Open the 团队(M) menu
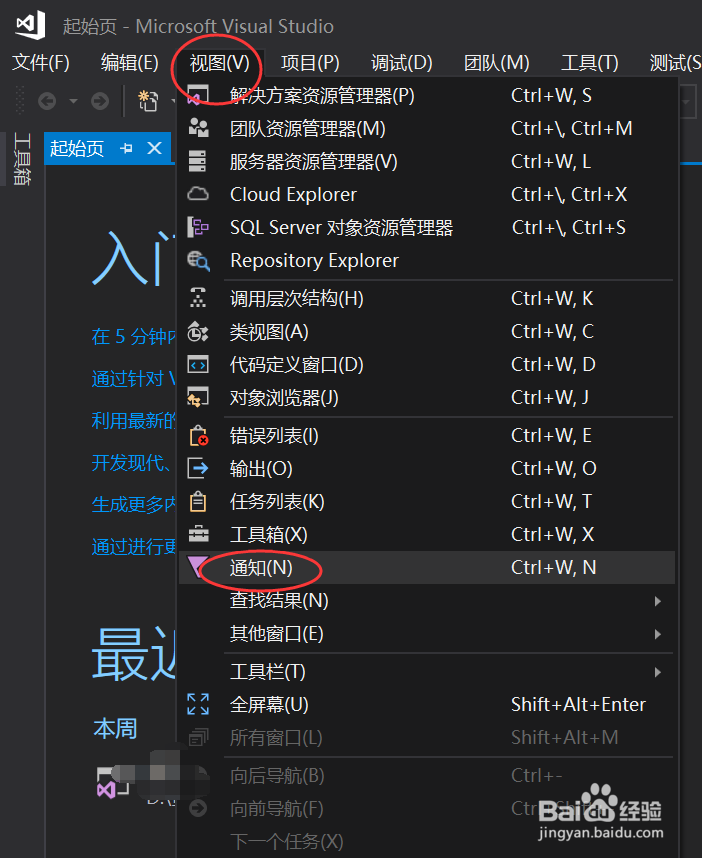702x858 pixels. [x=496, y=62]
